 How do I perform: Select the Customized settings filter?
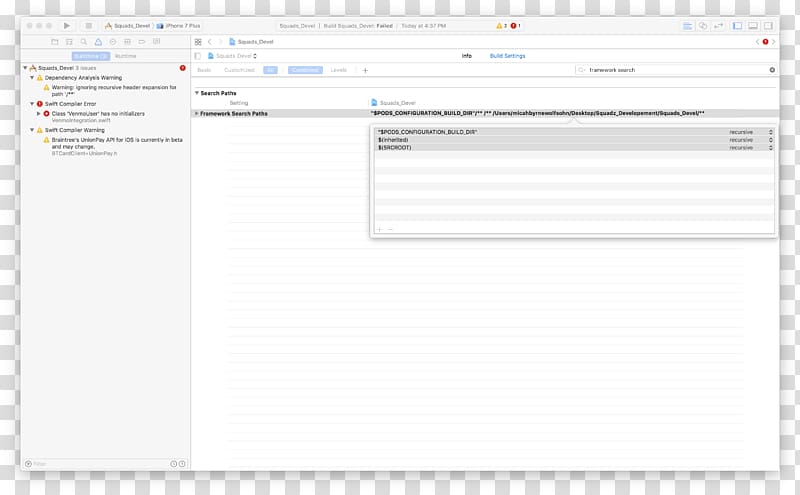239,70
